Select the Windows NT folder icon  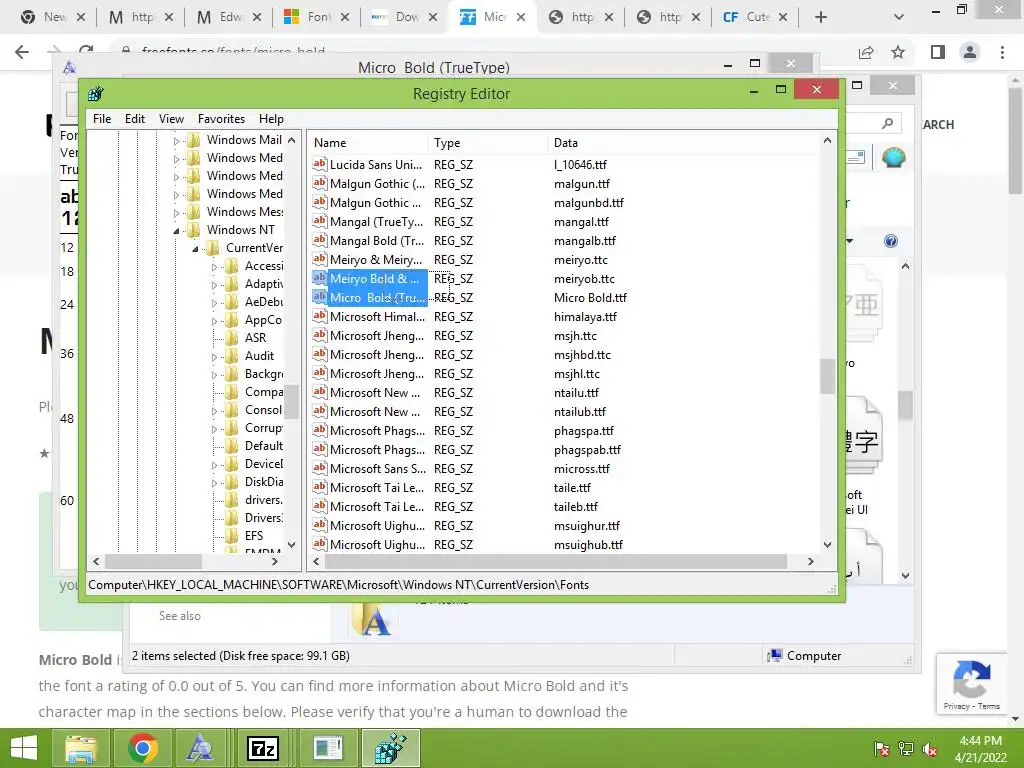click(193, 229)
